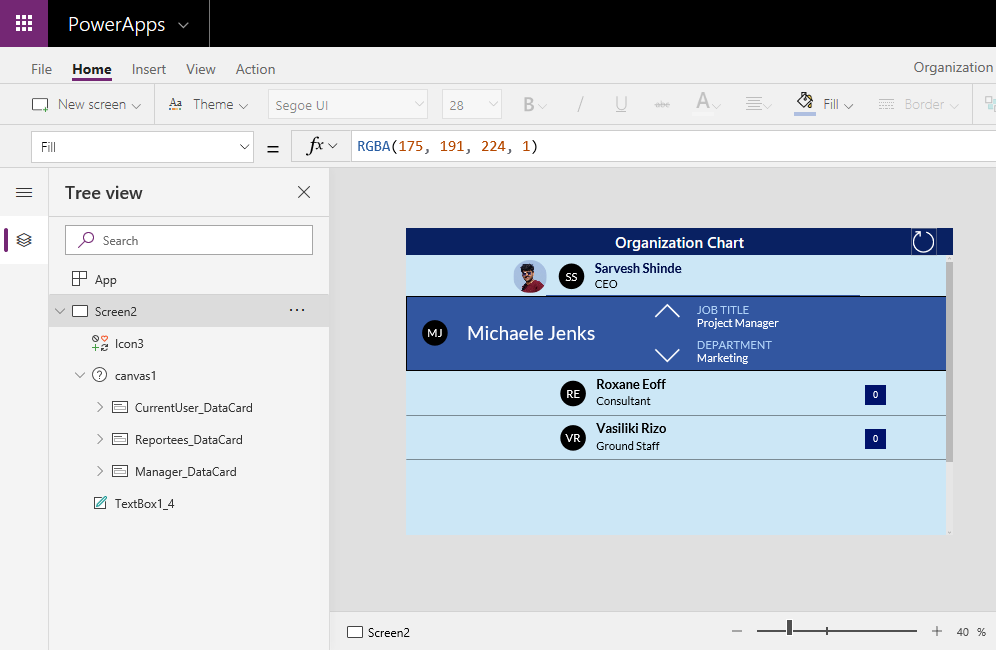Toggle bold formatting in the ribbon

[529, 104]
